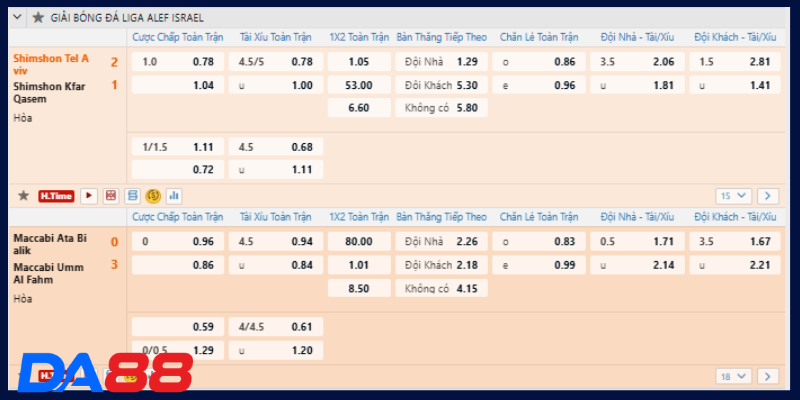Open the blue stacked list icon
The image size is (800, 400).
[132, 196]
